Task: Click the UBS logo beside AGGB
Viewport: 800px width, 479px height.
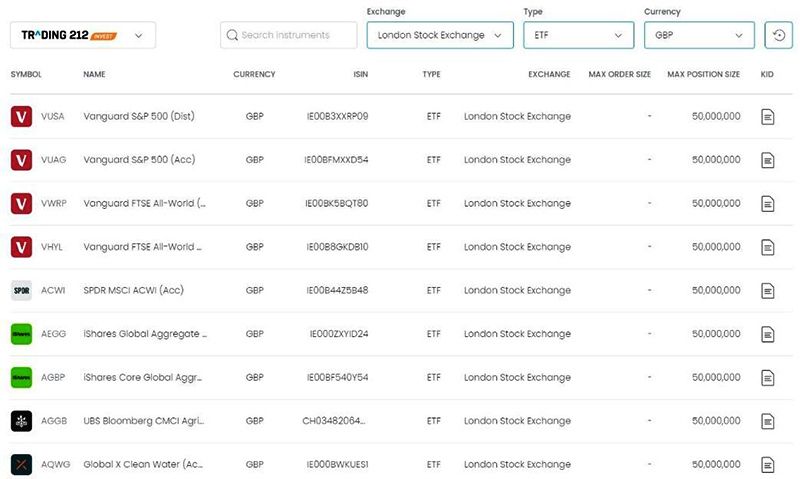Action: 21,421
